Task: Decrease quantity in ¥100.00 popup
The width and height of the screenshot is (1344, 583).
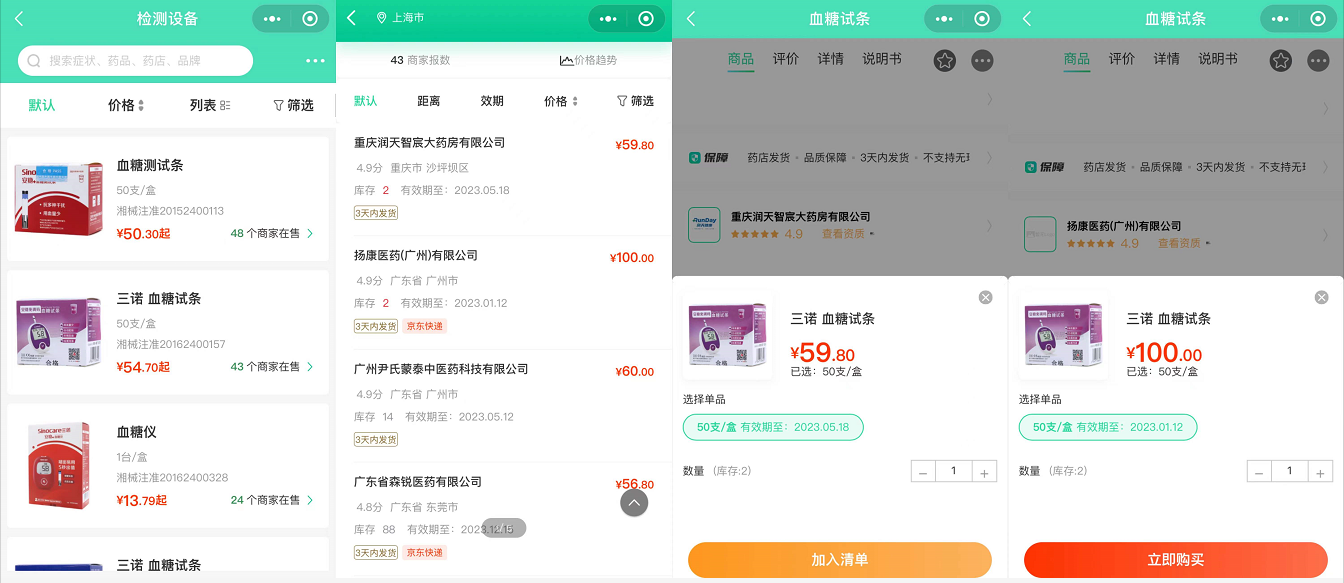Action: [1259, 472]
